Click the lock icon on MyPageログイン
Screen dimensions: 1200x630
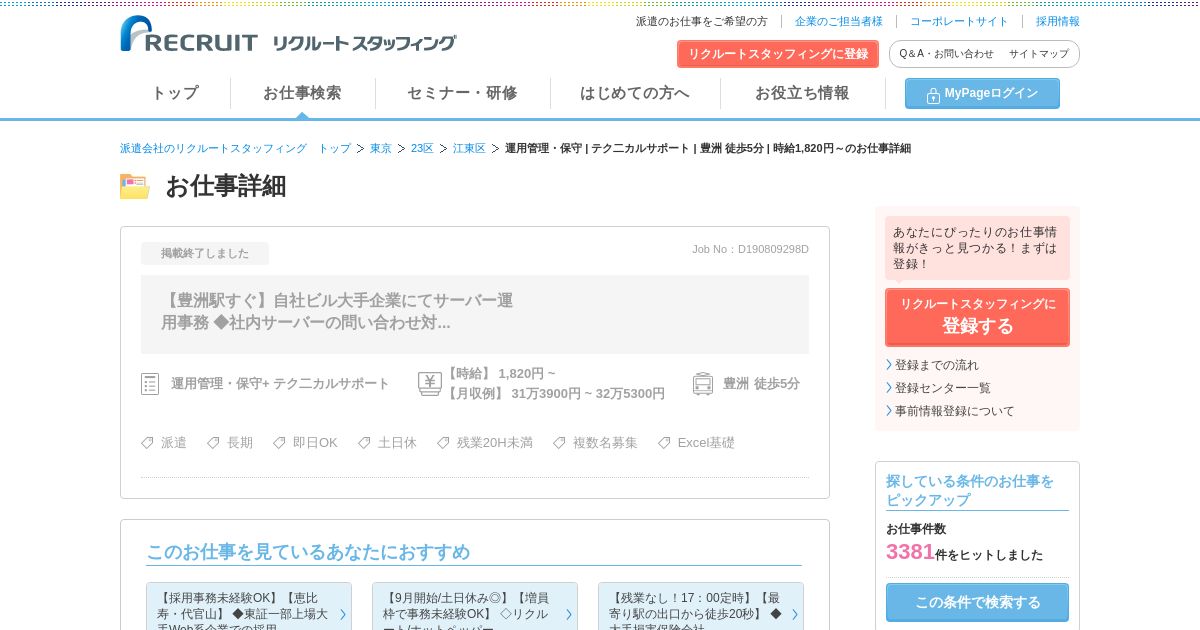(x=933, y=95)
